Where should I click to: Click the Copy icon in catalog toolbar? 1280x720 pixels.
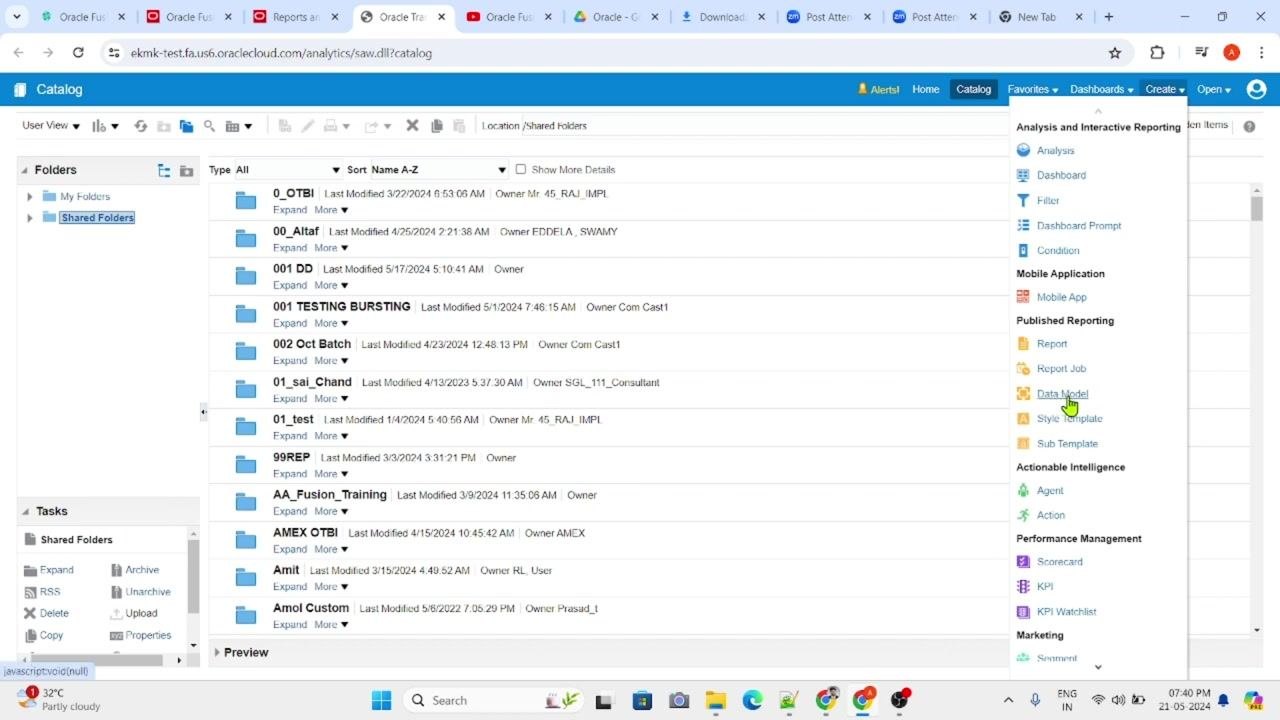pyautogui.click(x=436, y=126)
